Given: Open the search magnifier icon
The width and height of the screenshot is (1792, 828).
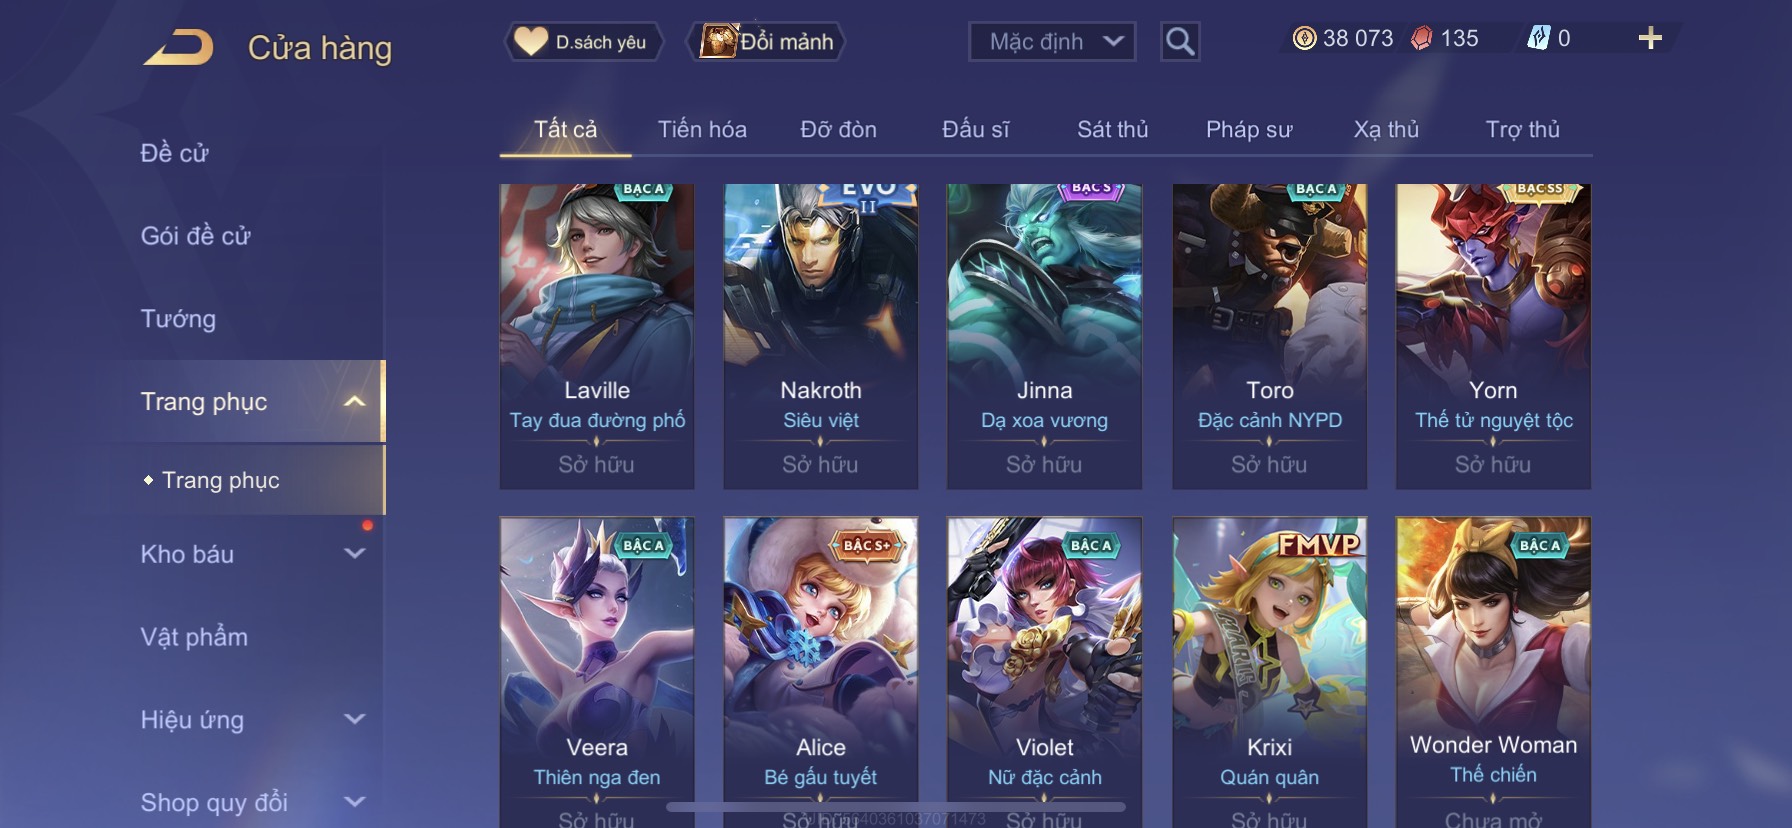Looking at the screenshot, I should 1180,42.
